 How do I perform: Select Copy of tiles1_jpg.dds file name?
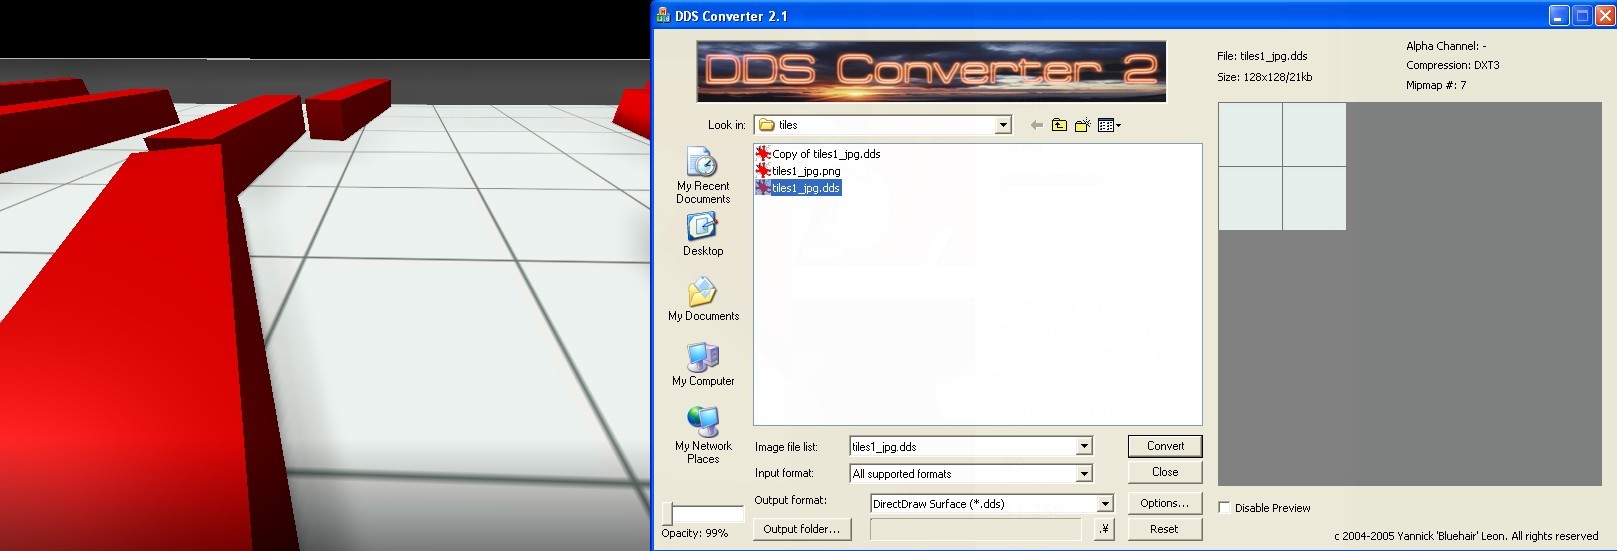[x=826, y=154]
